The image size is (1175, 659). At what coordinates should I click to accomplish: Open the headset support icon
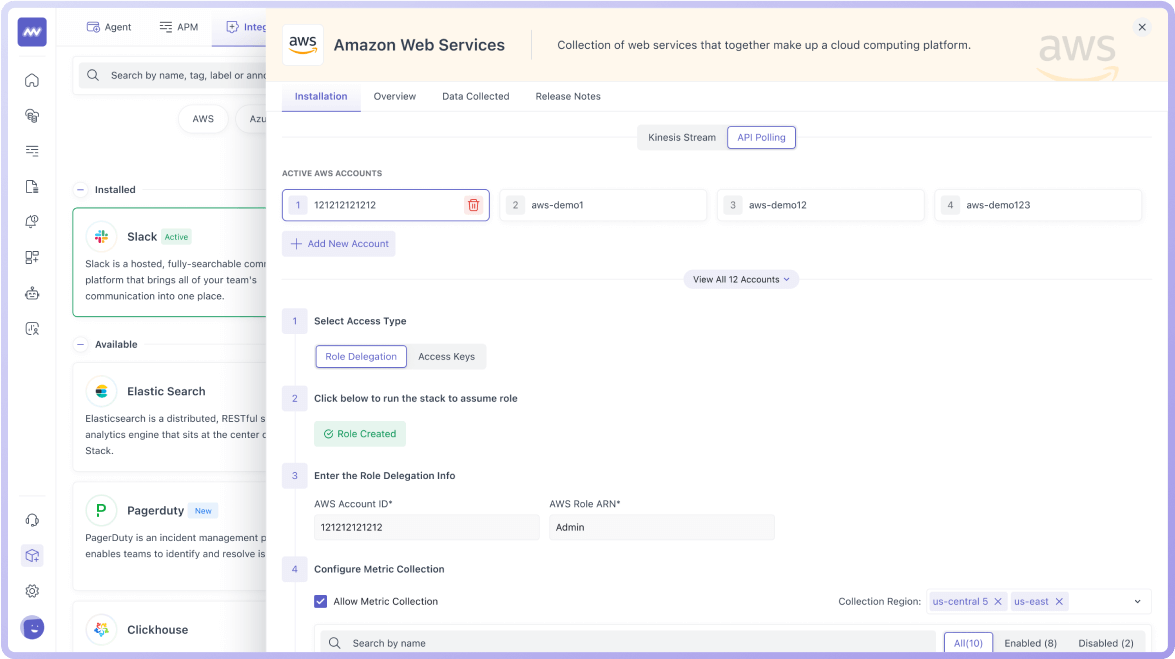point(32,520)
